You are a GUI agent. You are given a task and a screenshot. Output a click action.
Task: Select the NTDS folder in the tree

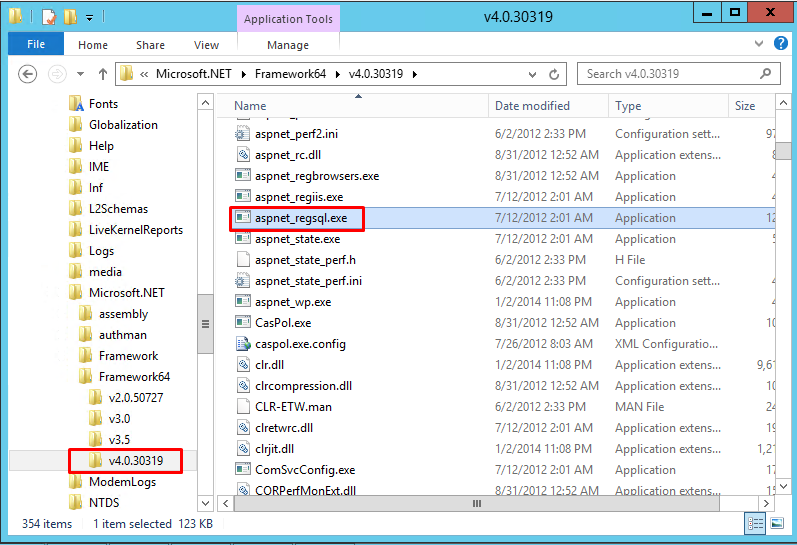104,503
